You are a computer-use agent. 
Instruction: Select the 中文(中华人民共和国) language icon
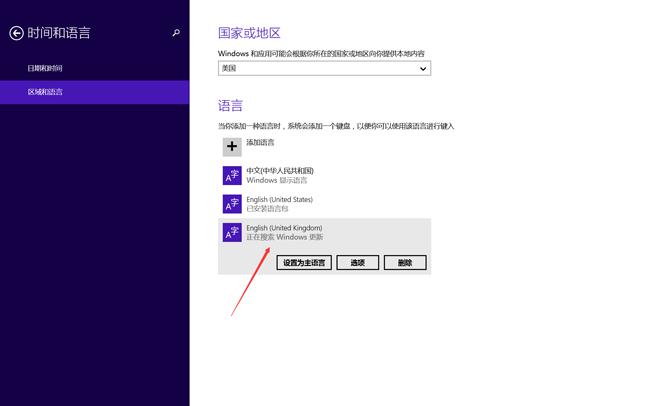[x=232, y=175]
